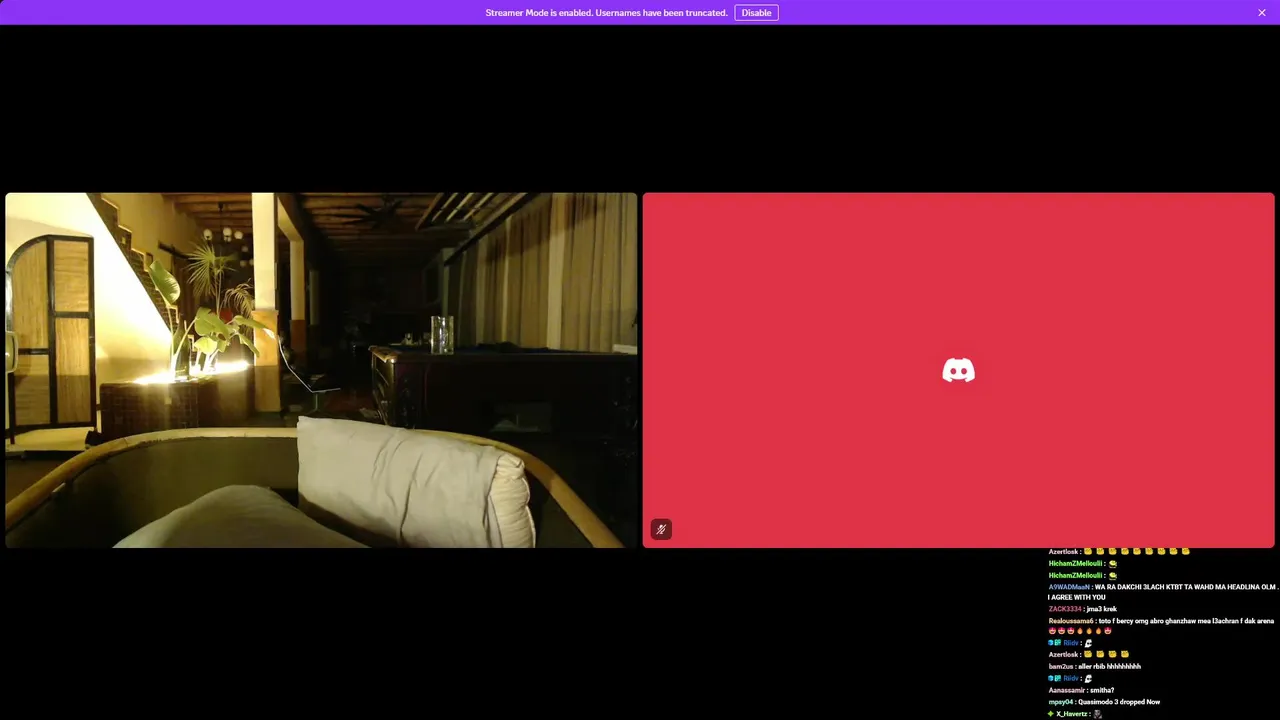Dismiss the Streamer Mode banner with X

pyautogui.click(x=1262, y=13)
